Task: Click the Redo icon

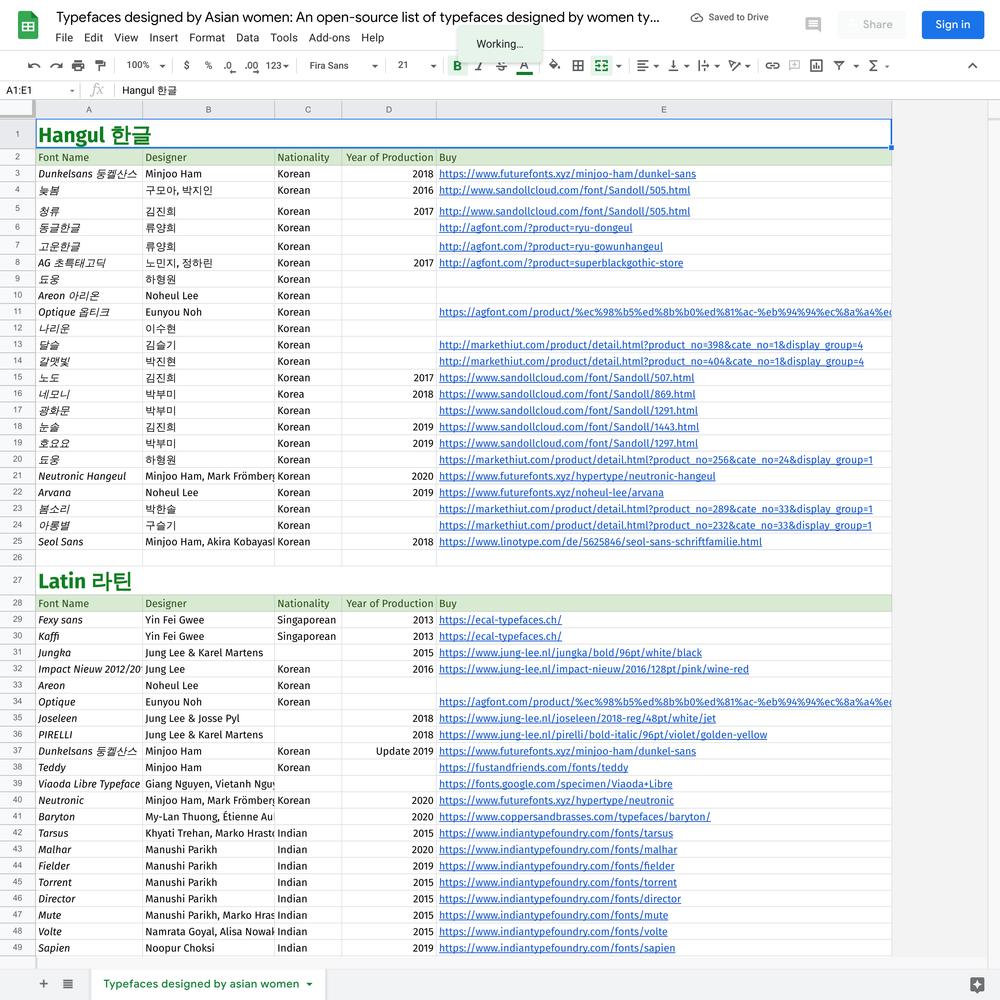Action: (56, 66)
